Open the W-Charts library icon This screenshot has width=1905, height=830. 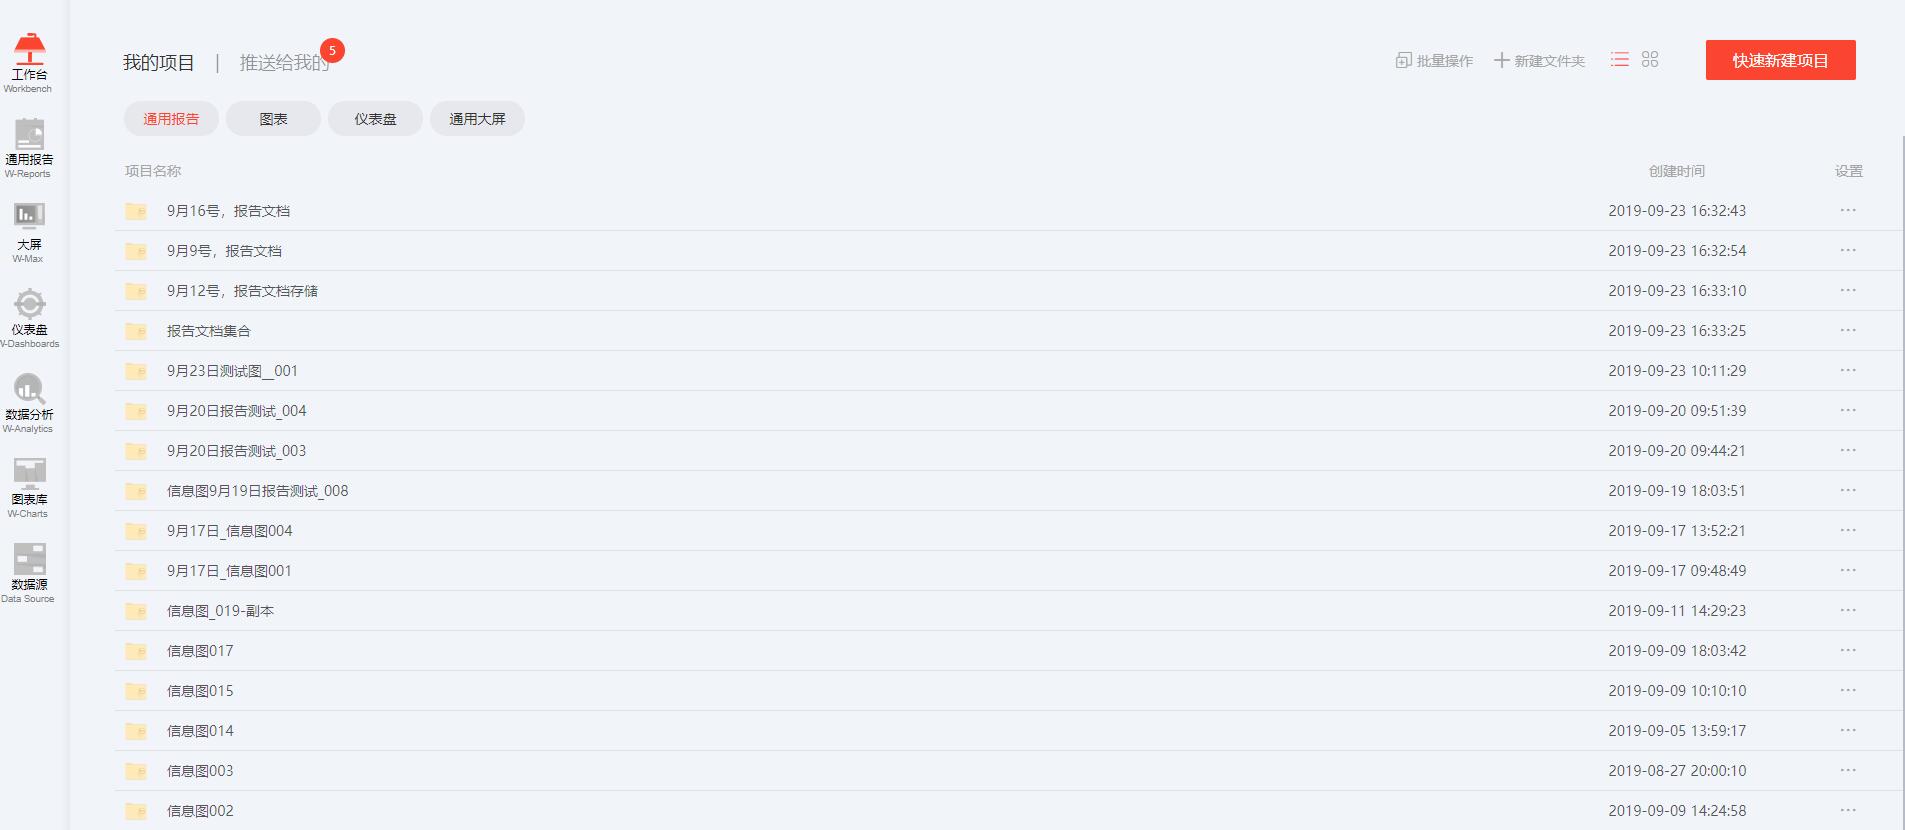[x=29, y=488]
